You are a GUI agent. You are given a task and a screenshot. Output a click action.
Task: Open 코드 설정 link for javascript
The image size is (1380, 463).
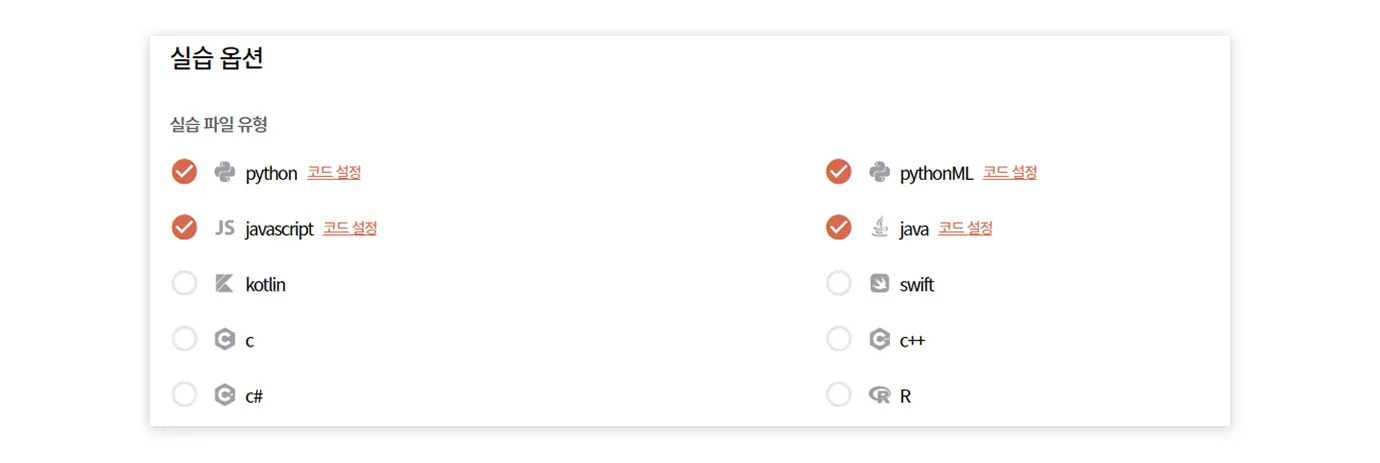(350, 228)
